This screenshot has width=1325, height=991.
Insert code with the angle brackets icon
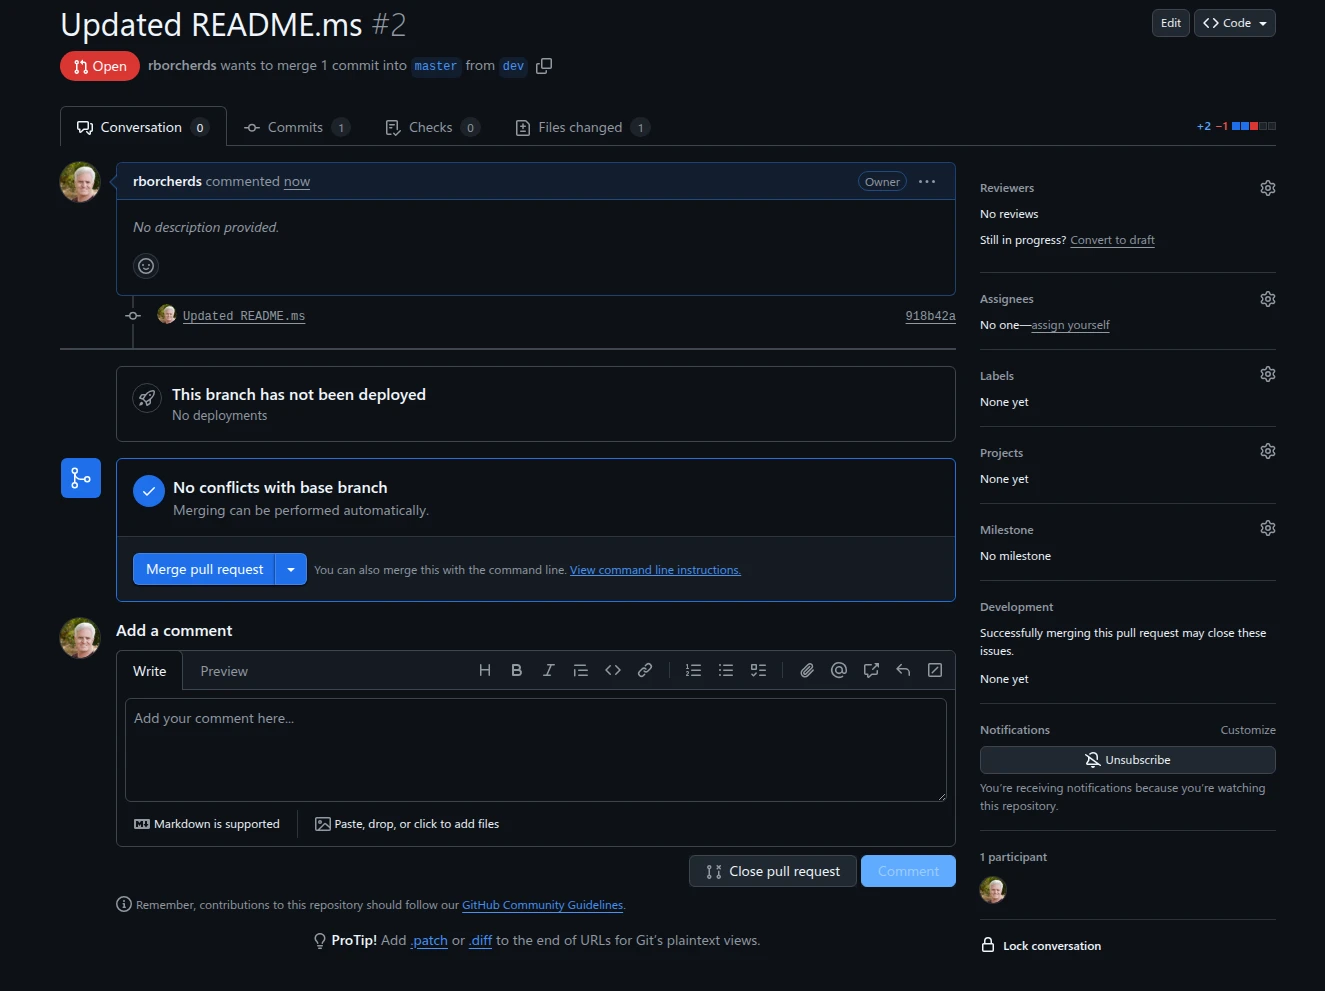click(613, 670)
